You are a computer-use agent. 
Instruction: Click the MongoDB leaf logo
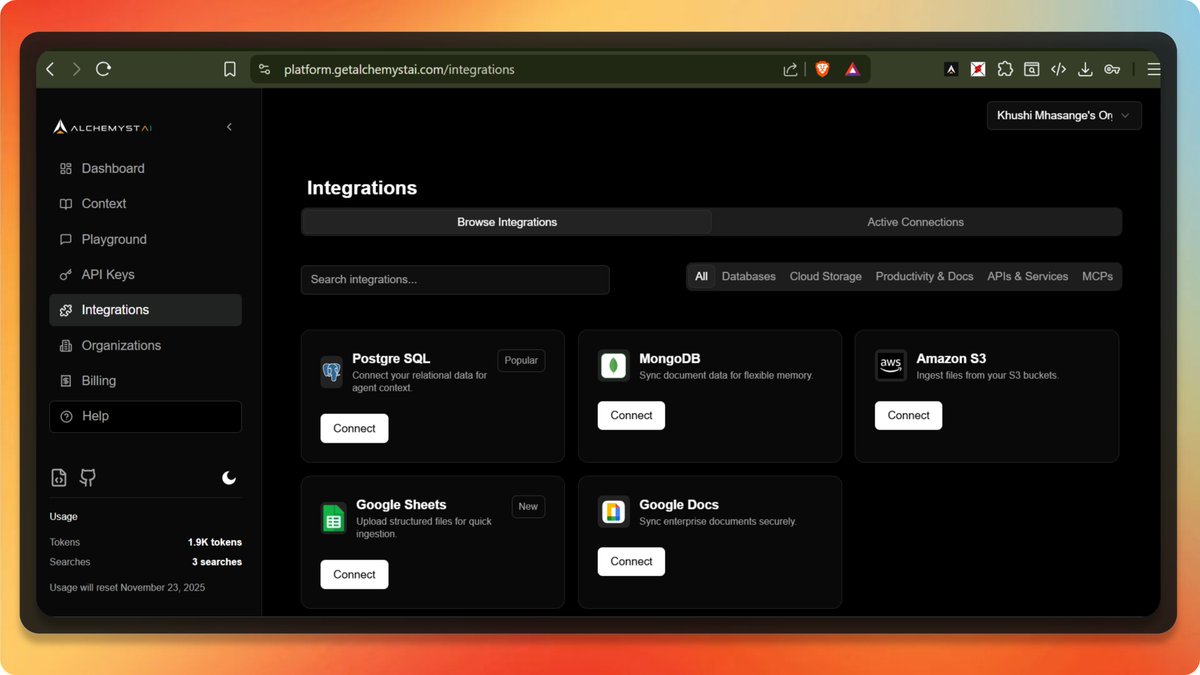[613, 366]
